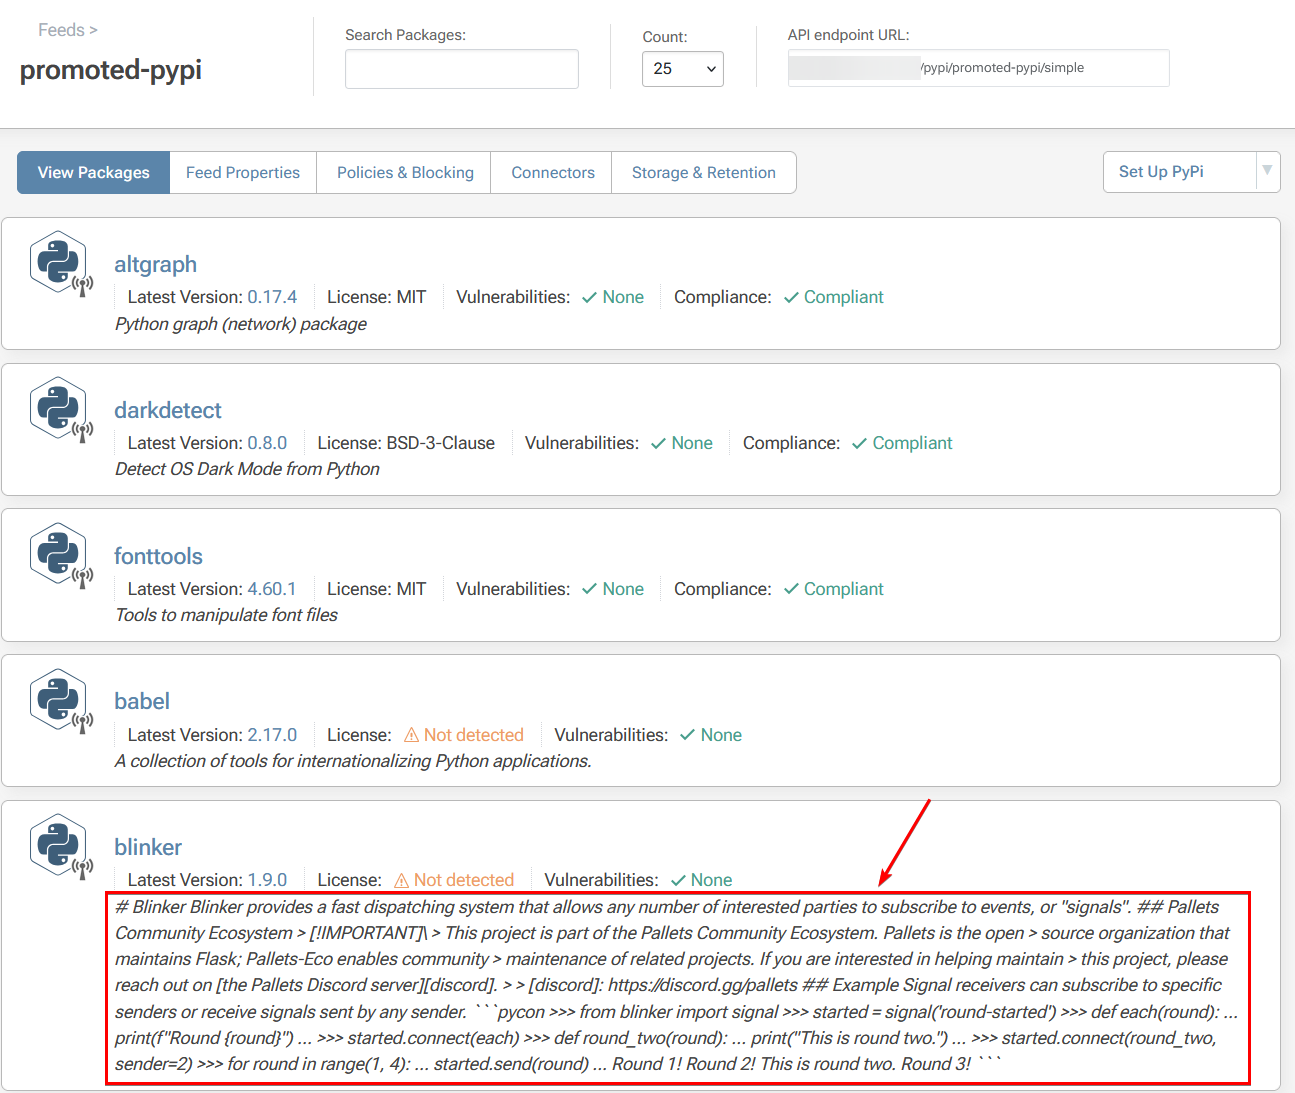This screenshot has height=1093, width=1295.
Task: Open the Policies & Blocking tab
Action: pos(405,173)
